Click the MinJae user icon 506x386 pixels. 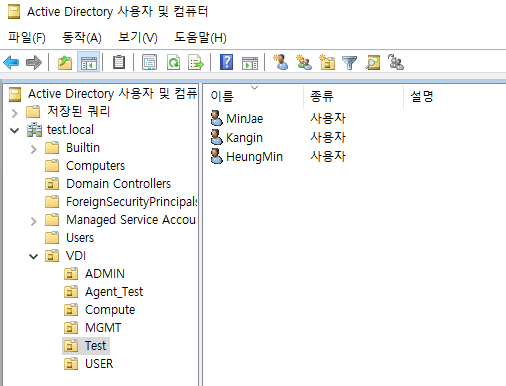216,118
